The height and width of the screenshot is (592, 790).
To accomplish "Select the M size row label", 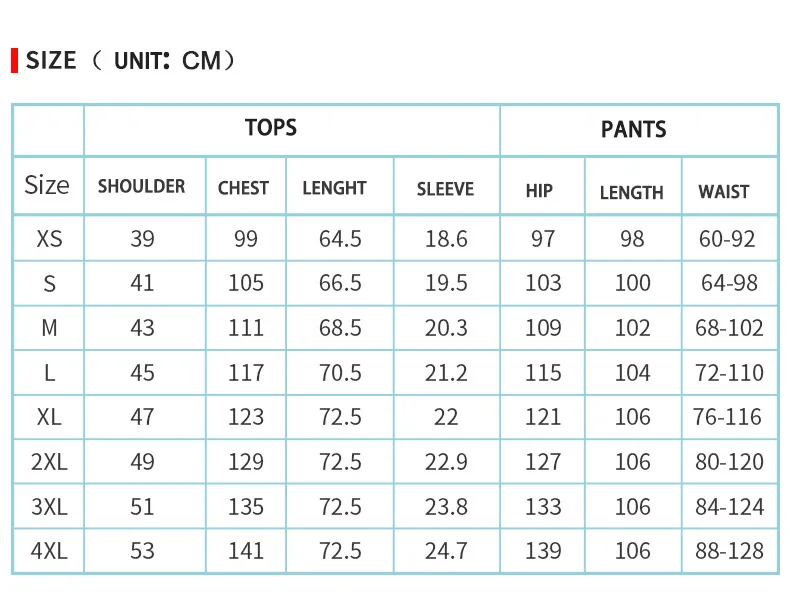I will [x=49, y=328].
